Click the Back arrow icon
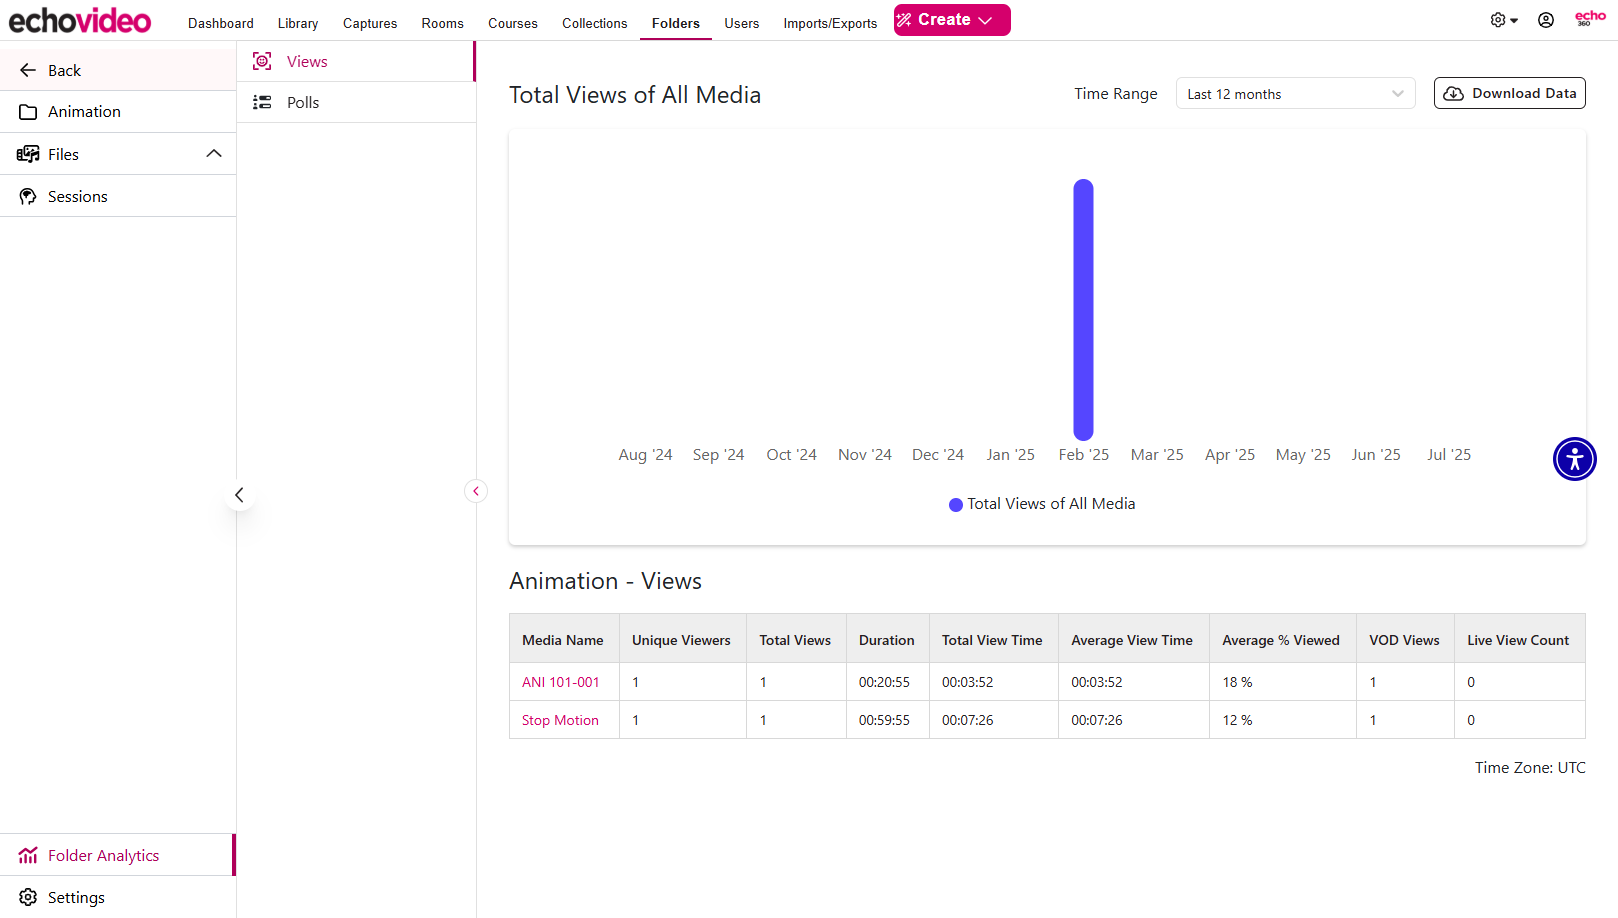The width and height of the screenshot is (1618, 918). click(x=28, y=70)
